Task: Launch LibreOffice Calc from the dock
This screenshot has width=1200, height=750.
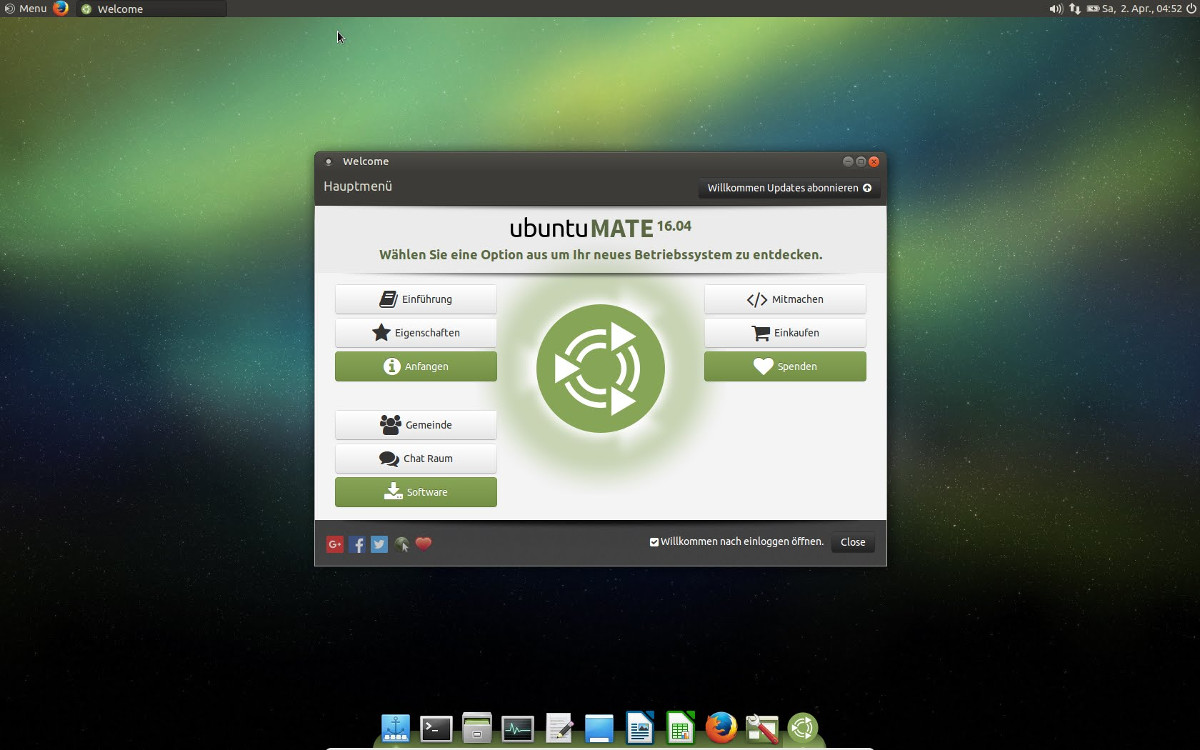Action: pos(681,729)
